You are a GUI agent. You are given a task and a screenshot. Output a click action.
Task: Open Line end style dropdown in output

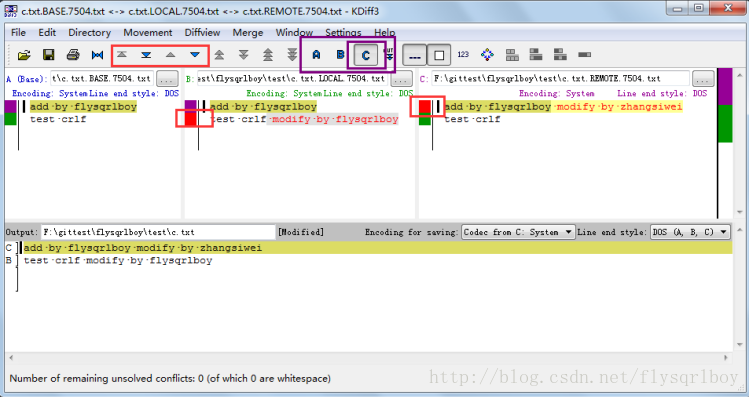690,232
